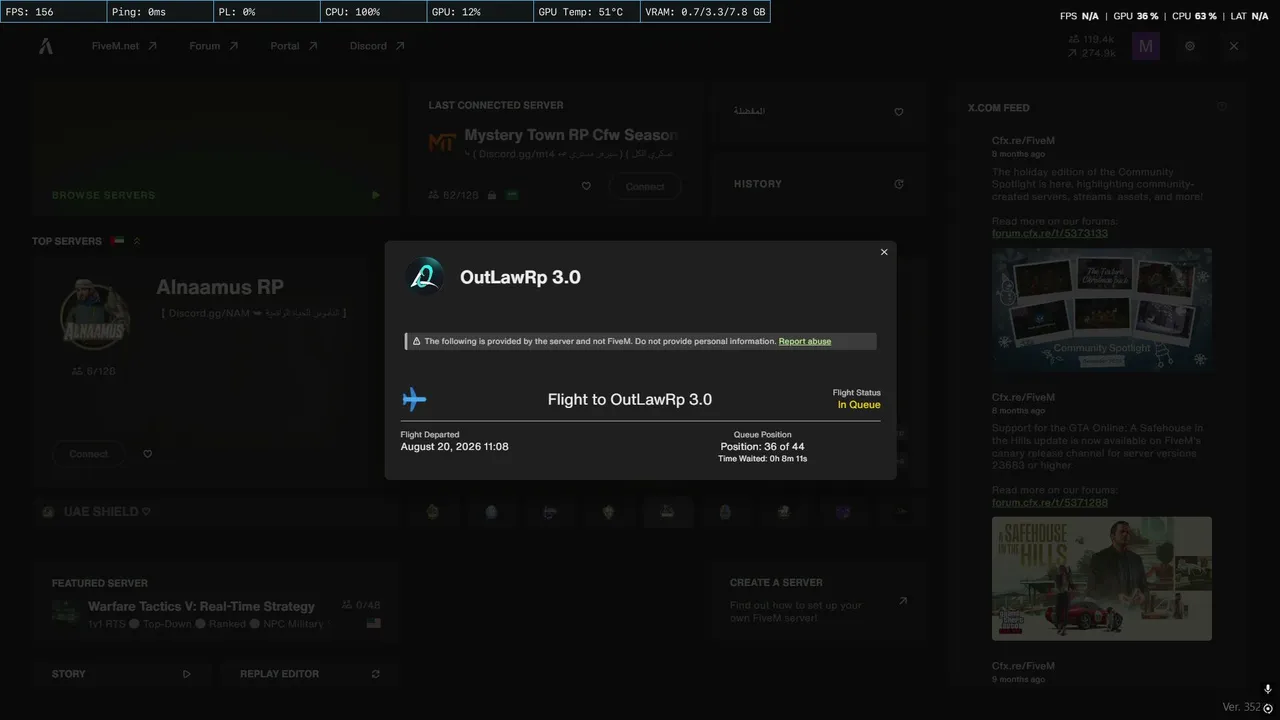This screenshot has height=720, width=1280.
Task: Open forum.cfx.re/t/5373133 link
Action: (1050, 233)
